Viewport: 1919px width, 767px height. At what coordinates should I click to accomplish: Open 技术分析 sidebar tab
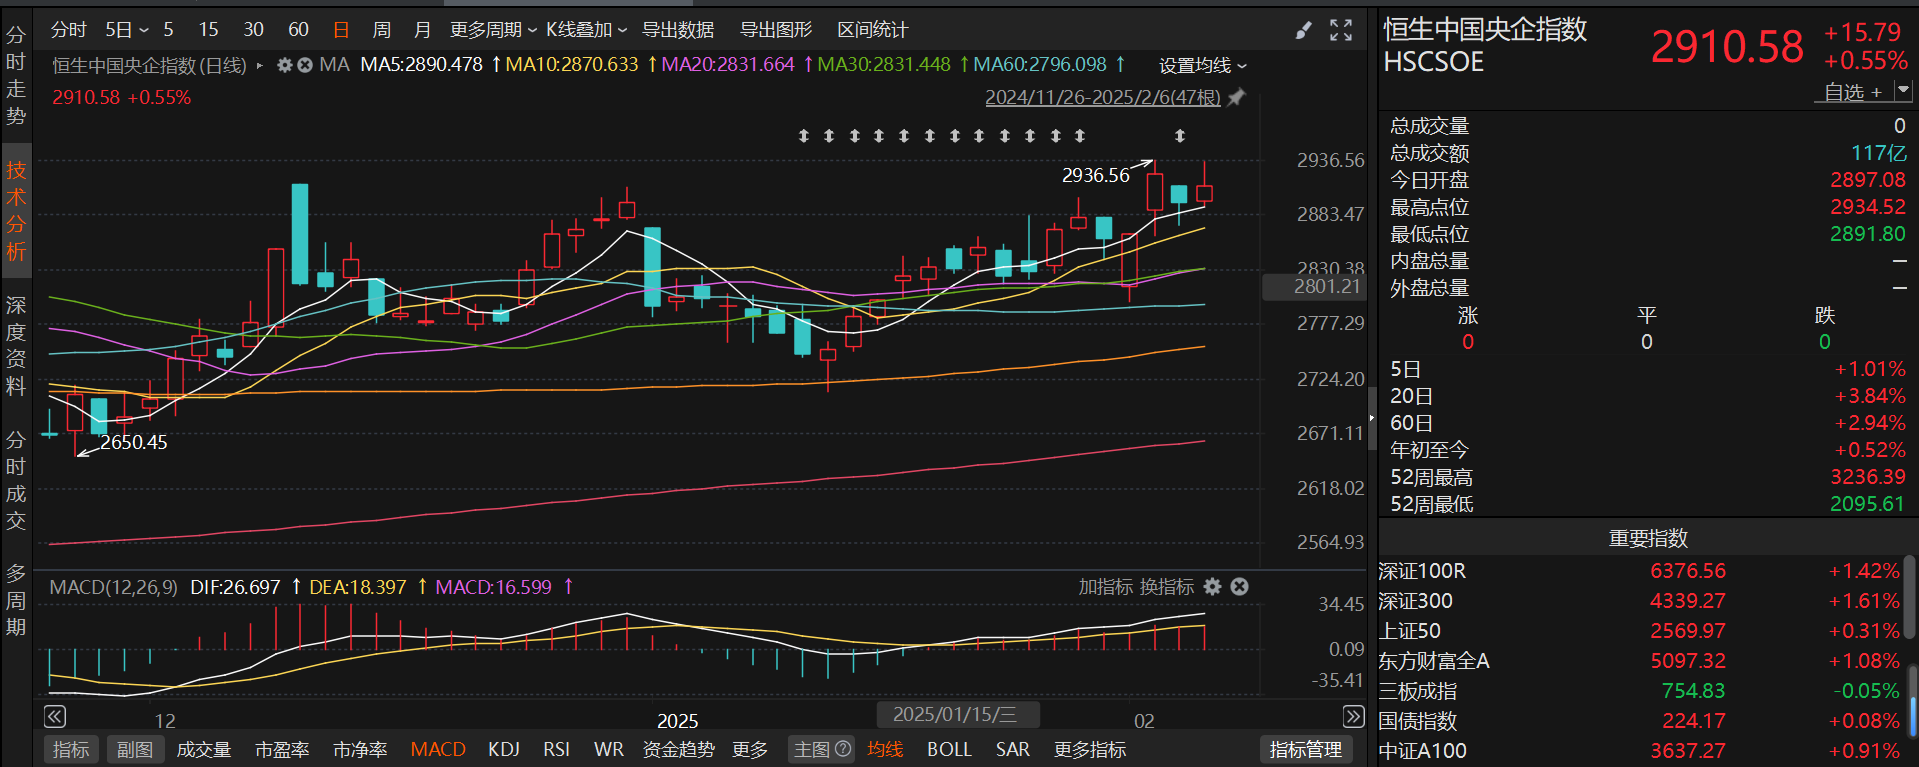pyautogui.click(x=16, y=210)
